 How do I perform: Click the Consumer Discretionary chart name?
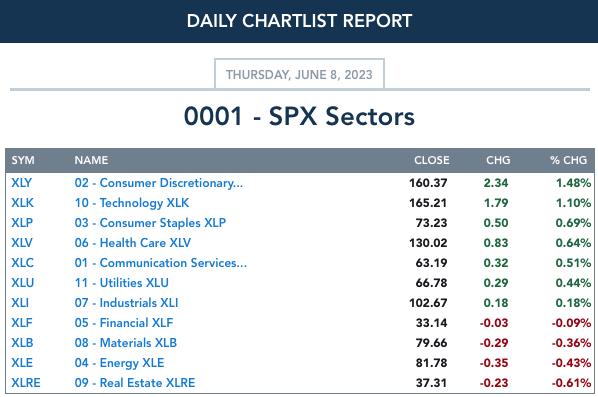[x=159, y=183]
